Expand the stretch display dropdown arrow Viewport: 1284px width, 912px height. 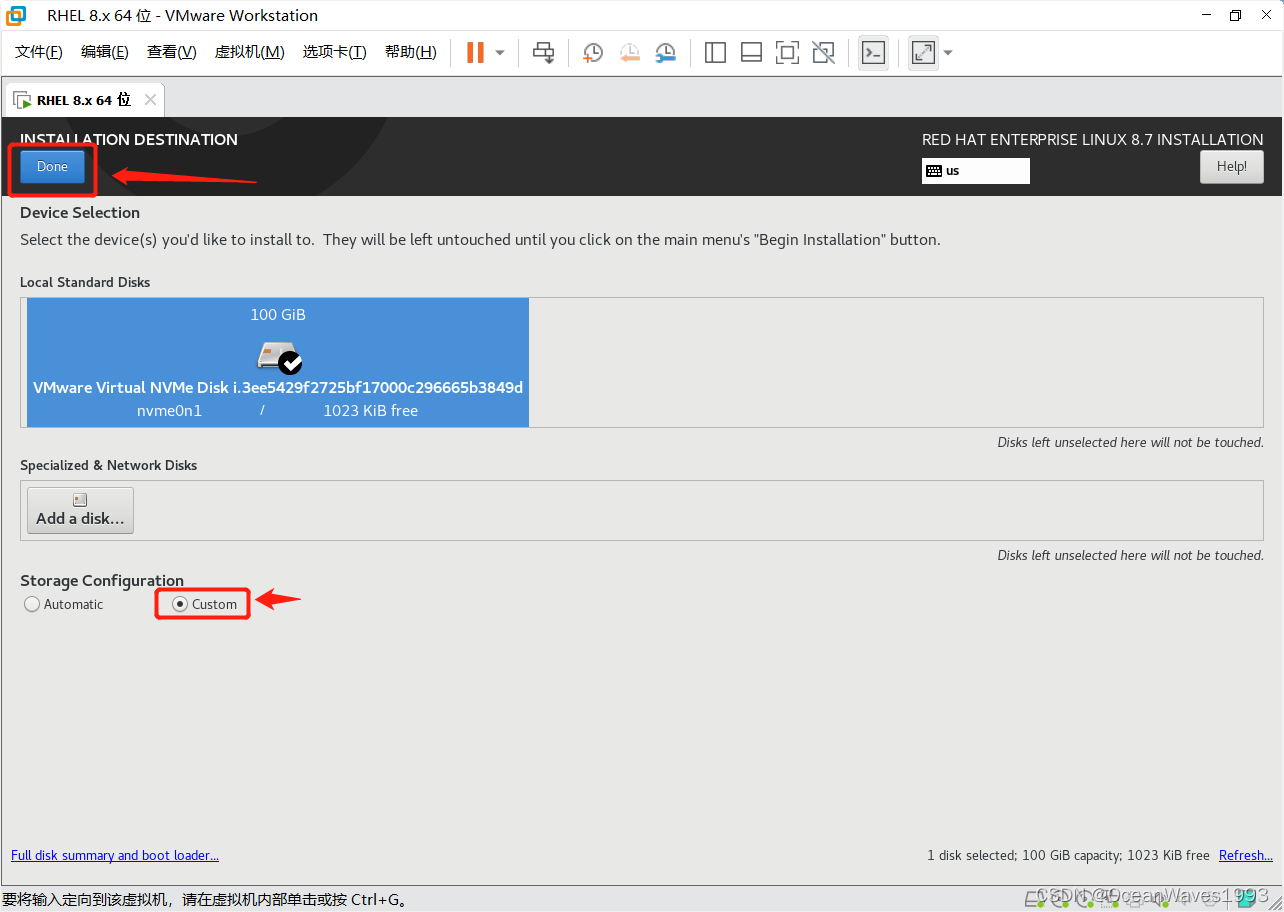click(948, 53)
